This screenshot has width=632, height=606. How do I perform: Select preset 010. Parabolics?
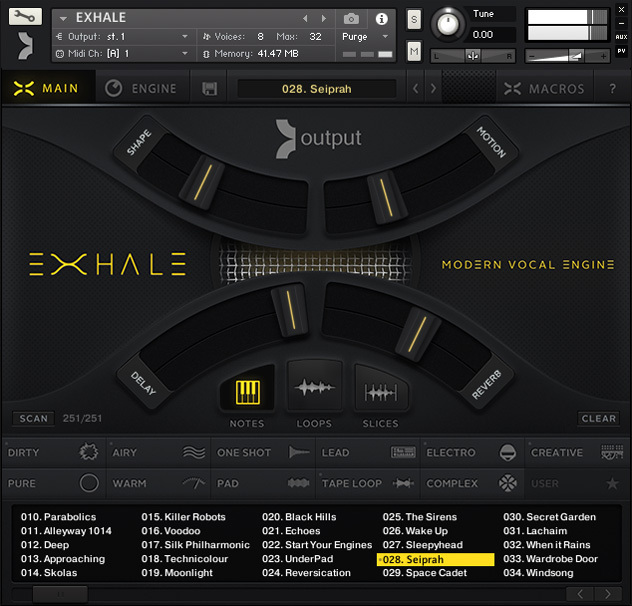[x=58, y=517]
